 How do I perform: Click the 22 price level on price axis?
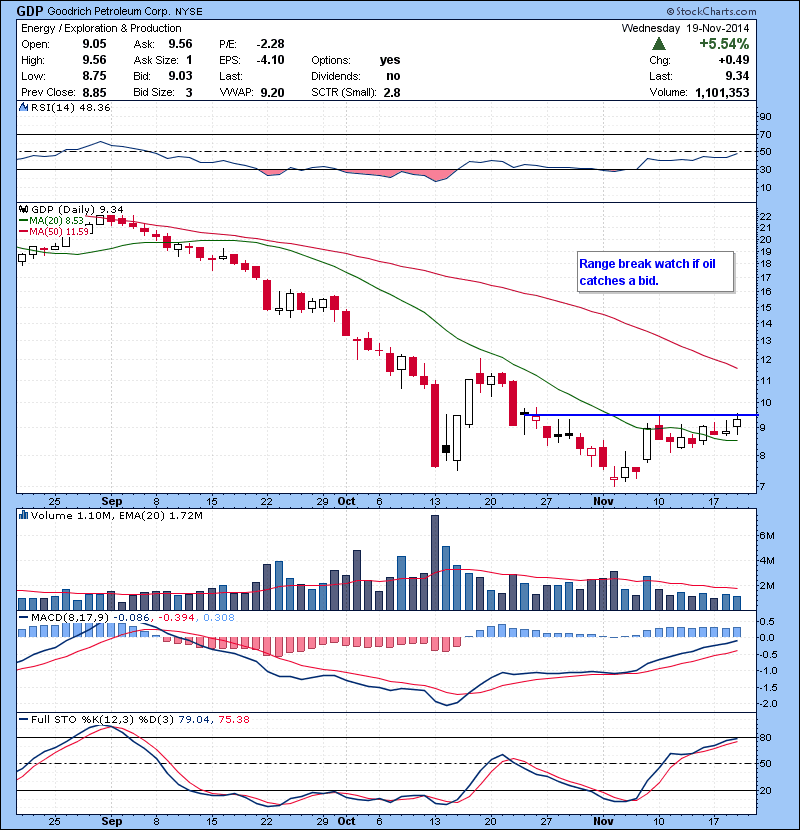(766, 216)
